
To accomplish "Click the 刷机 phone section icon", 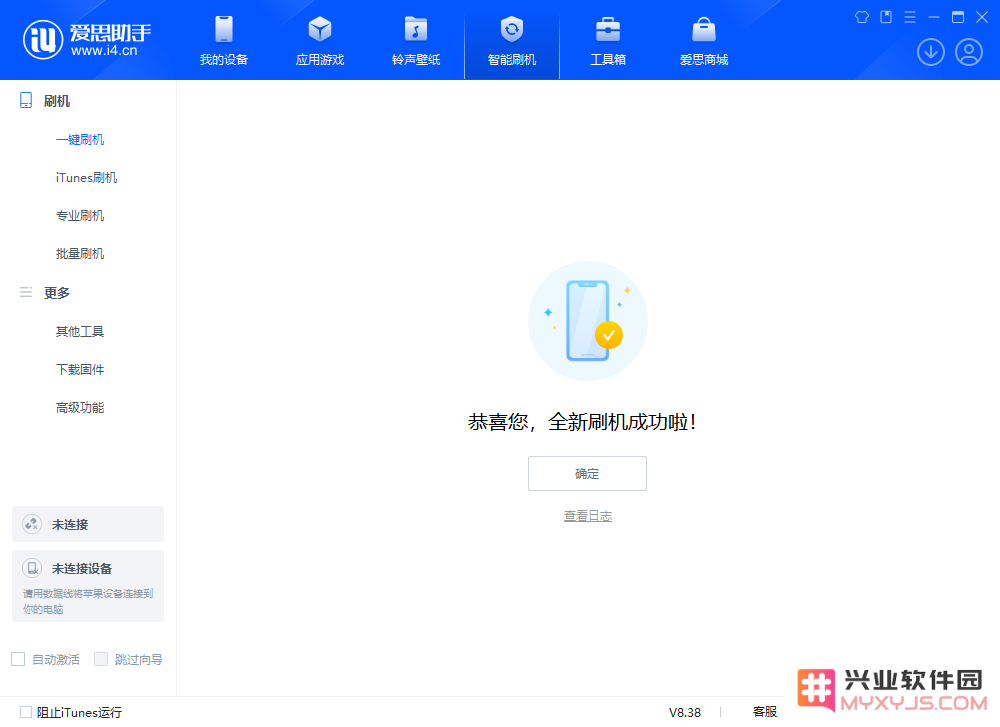I will click(x=26, y=100).
